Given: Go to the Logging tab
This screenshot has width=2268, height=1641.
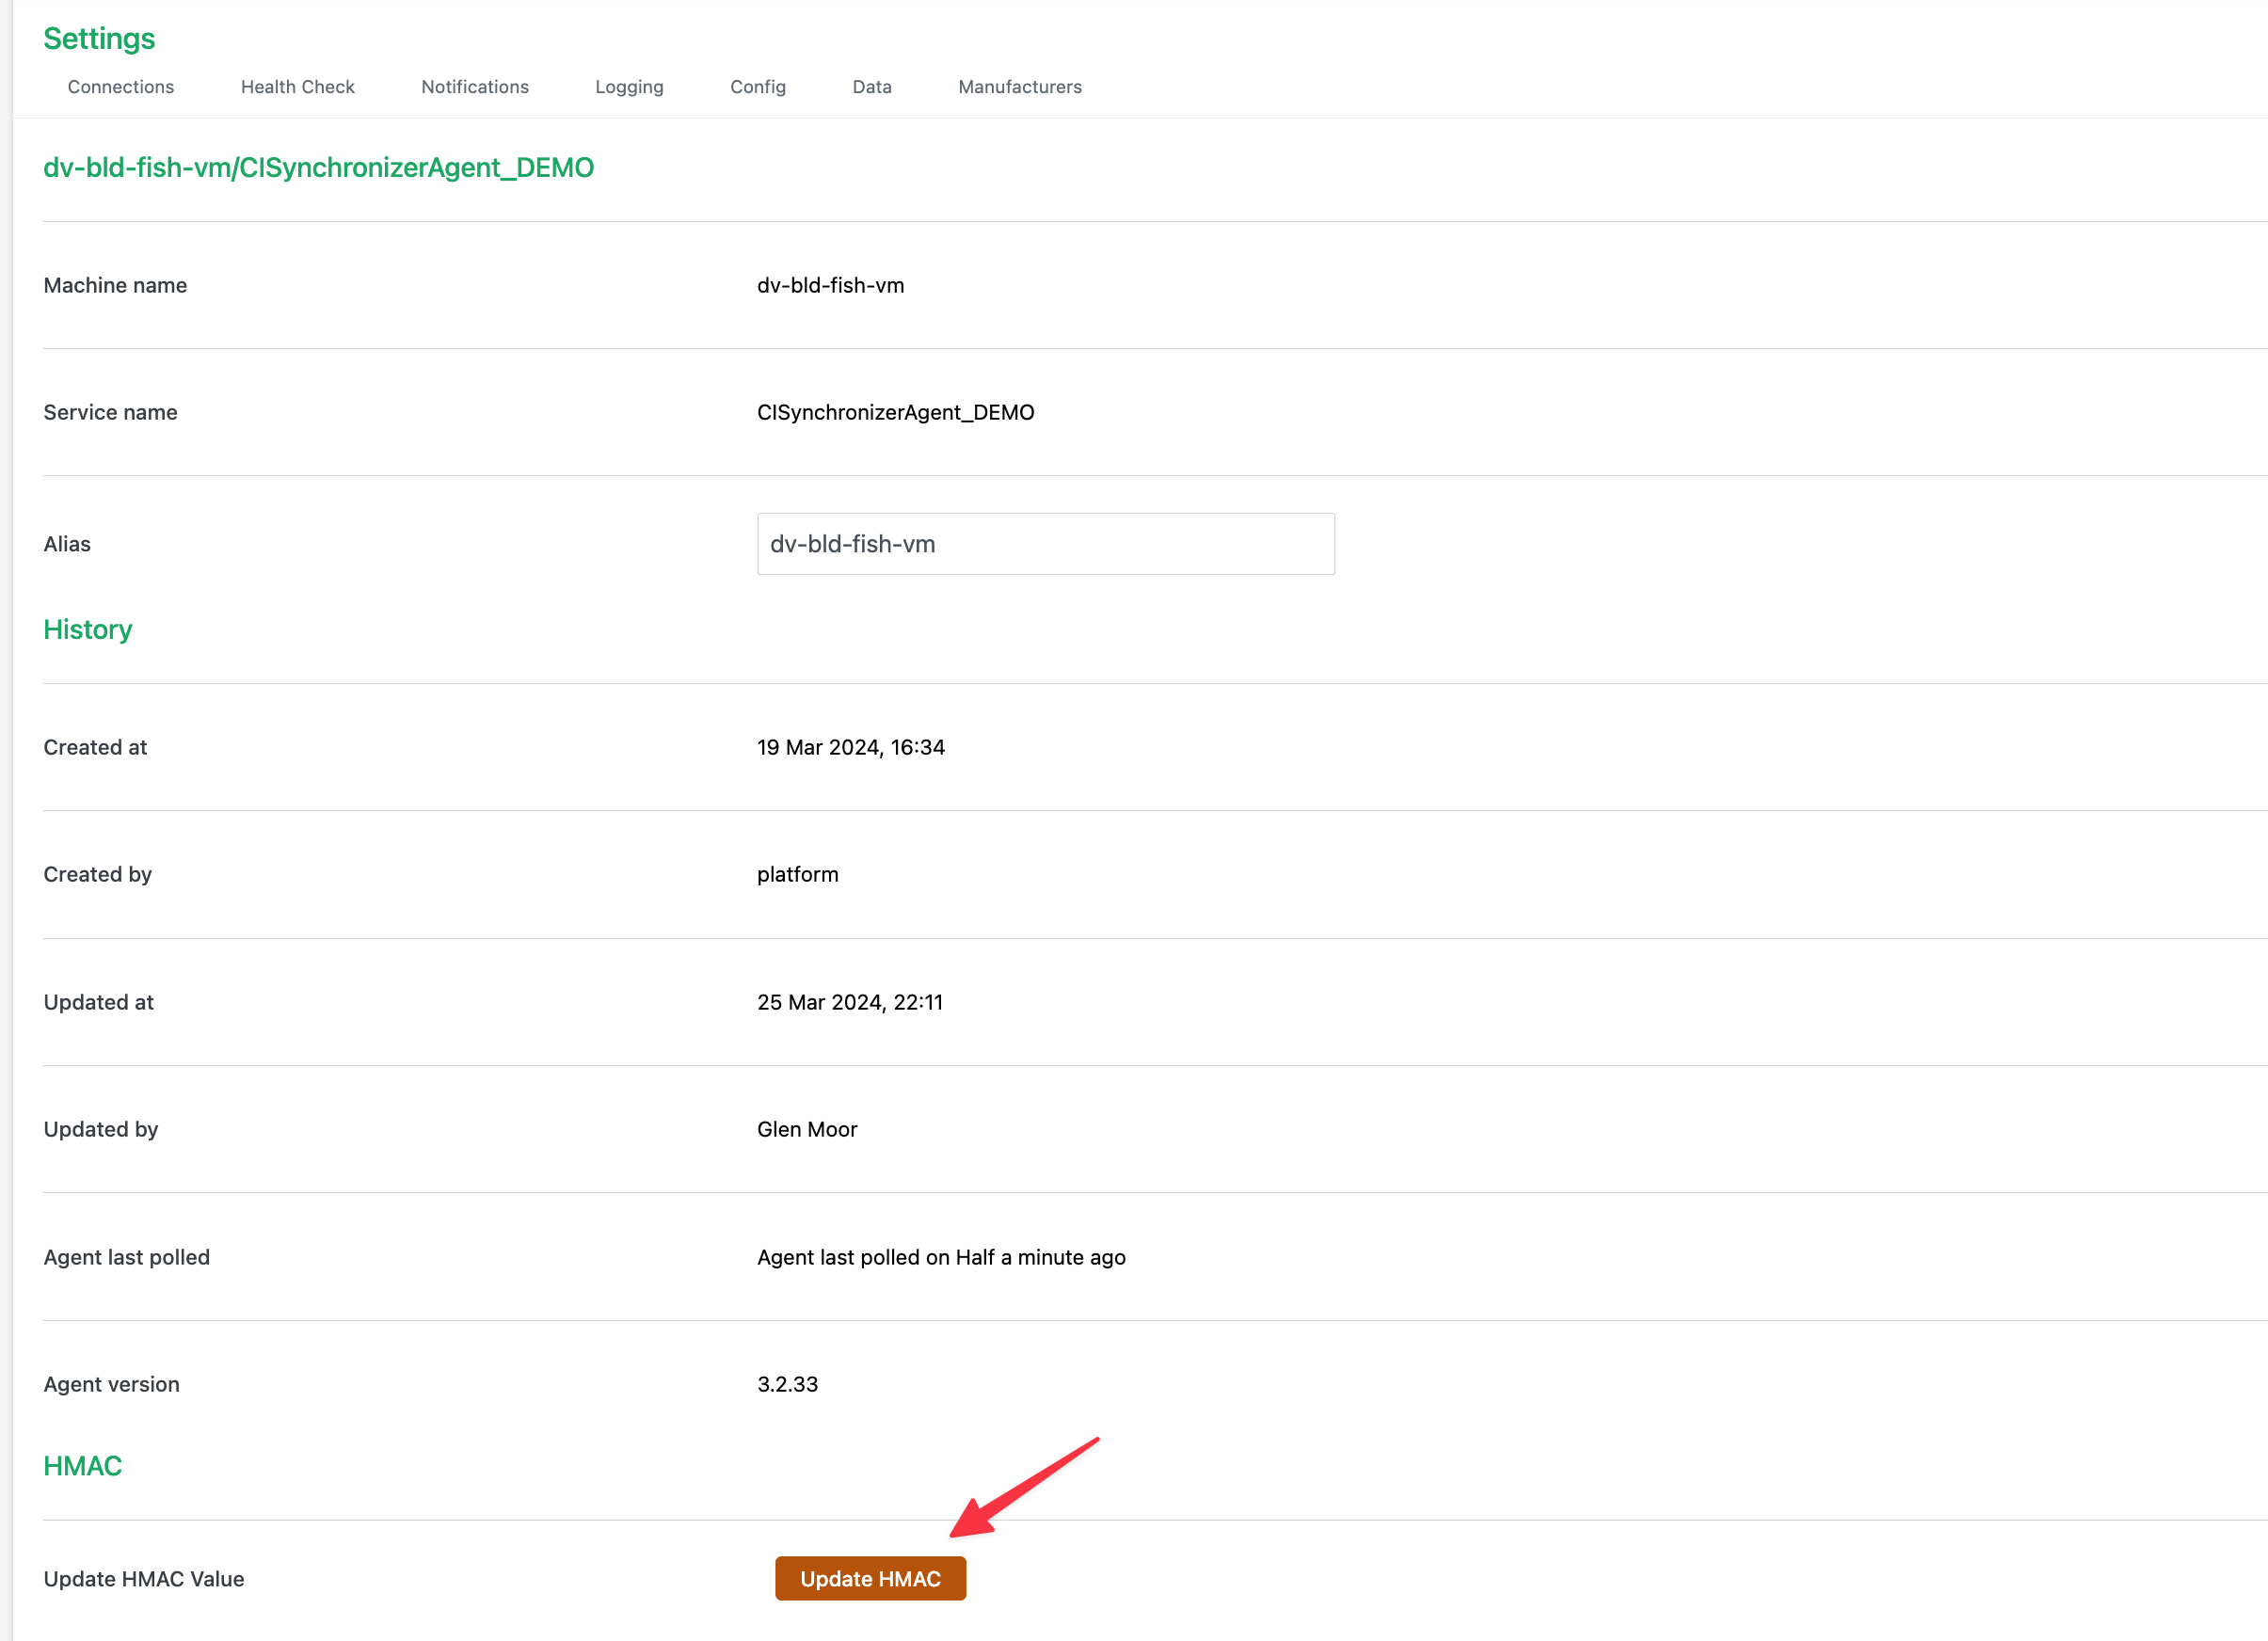Looking at the screenshot, I should (x=629, y=87).
